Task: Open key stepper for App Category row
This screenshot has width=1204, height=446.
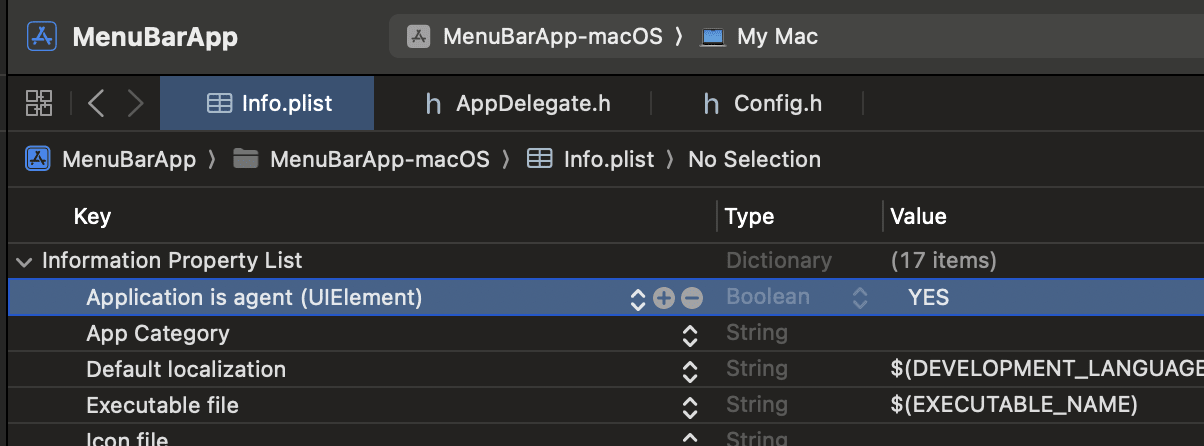Action: (689, 334)
